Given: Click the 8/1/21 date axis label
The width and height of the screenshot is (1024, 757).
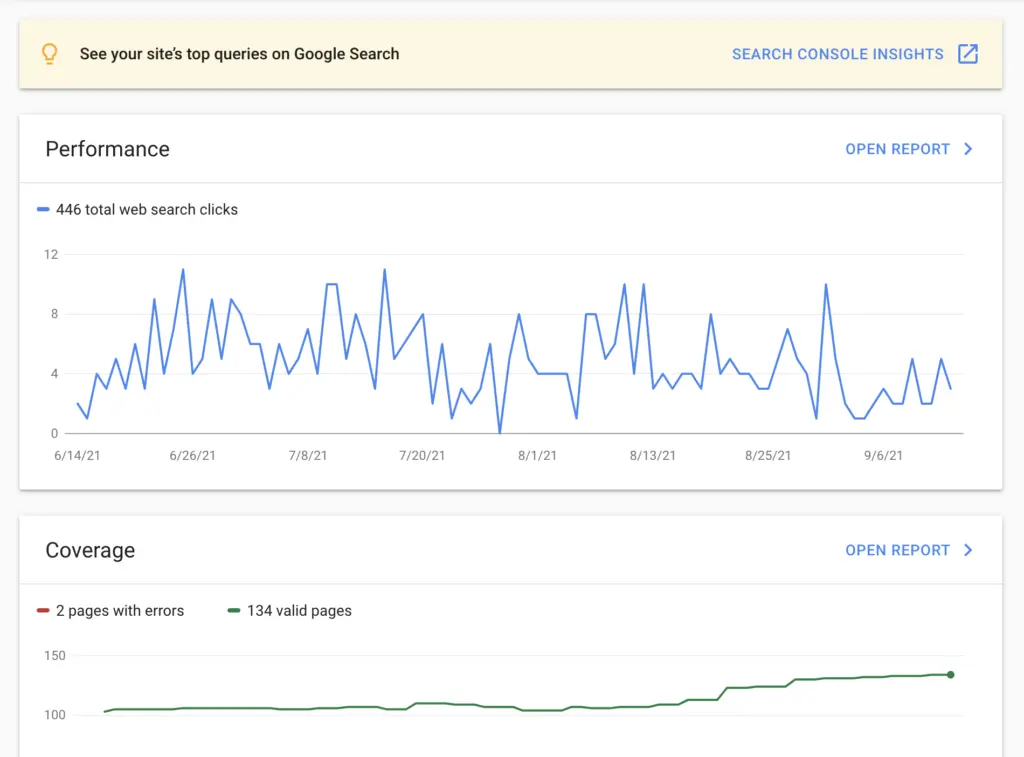Looking at the screenshot, I should [537, 456].
